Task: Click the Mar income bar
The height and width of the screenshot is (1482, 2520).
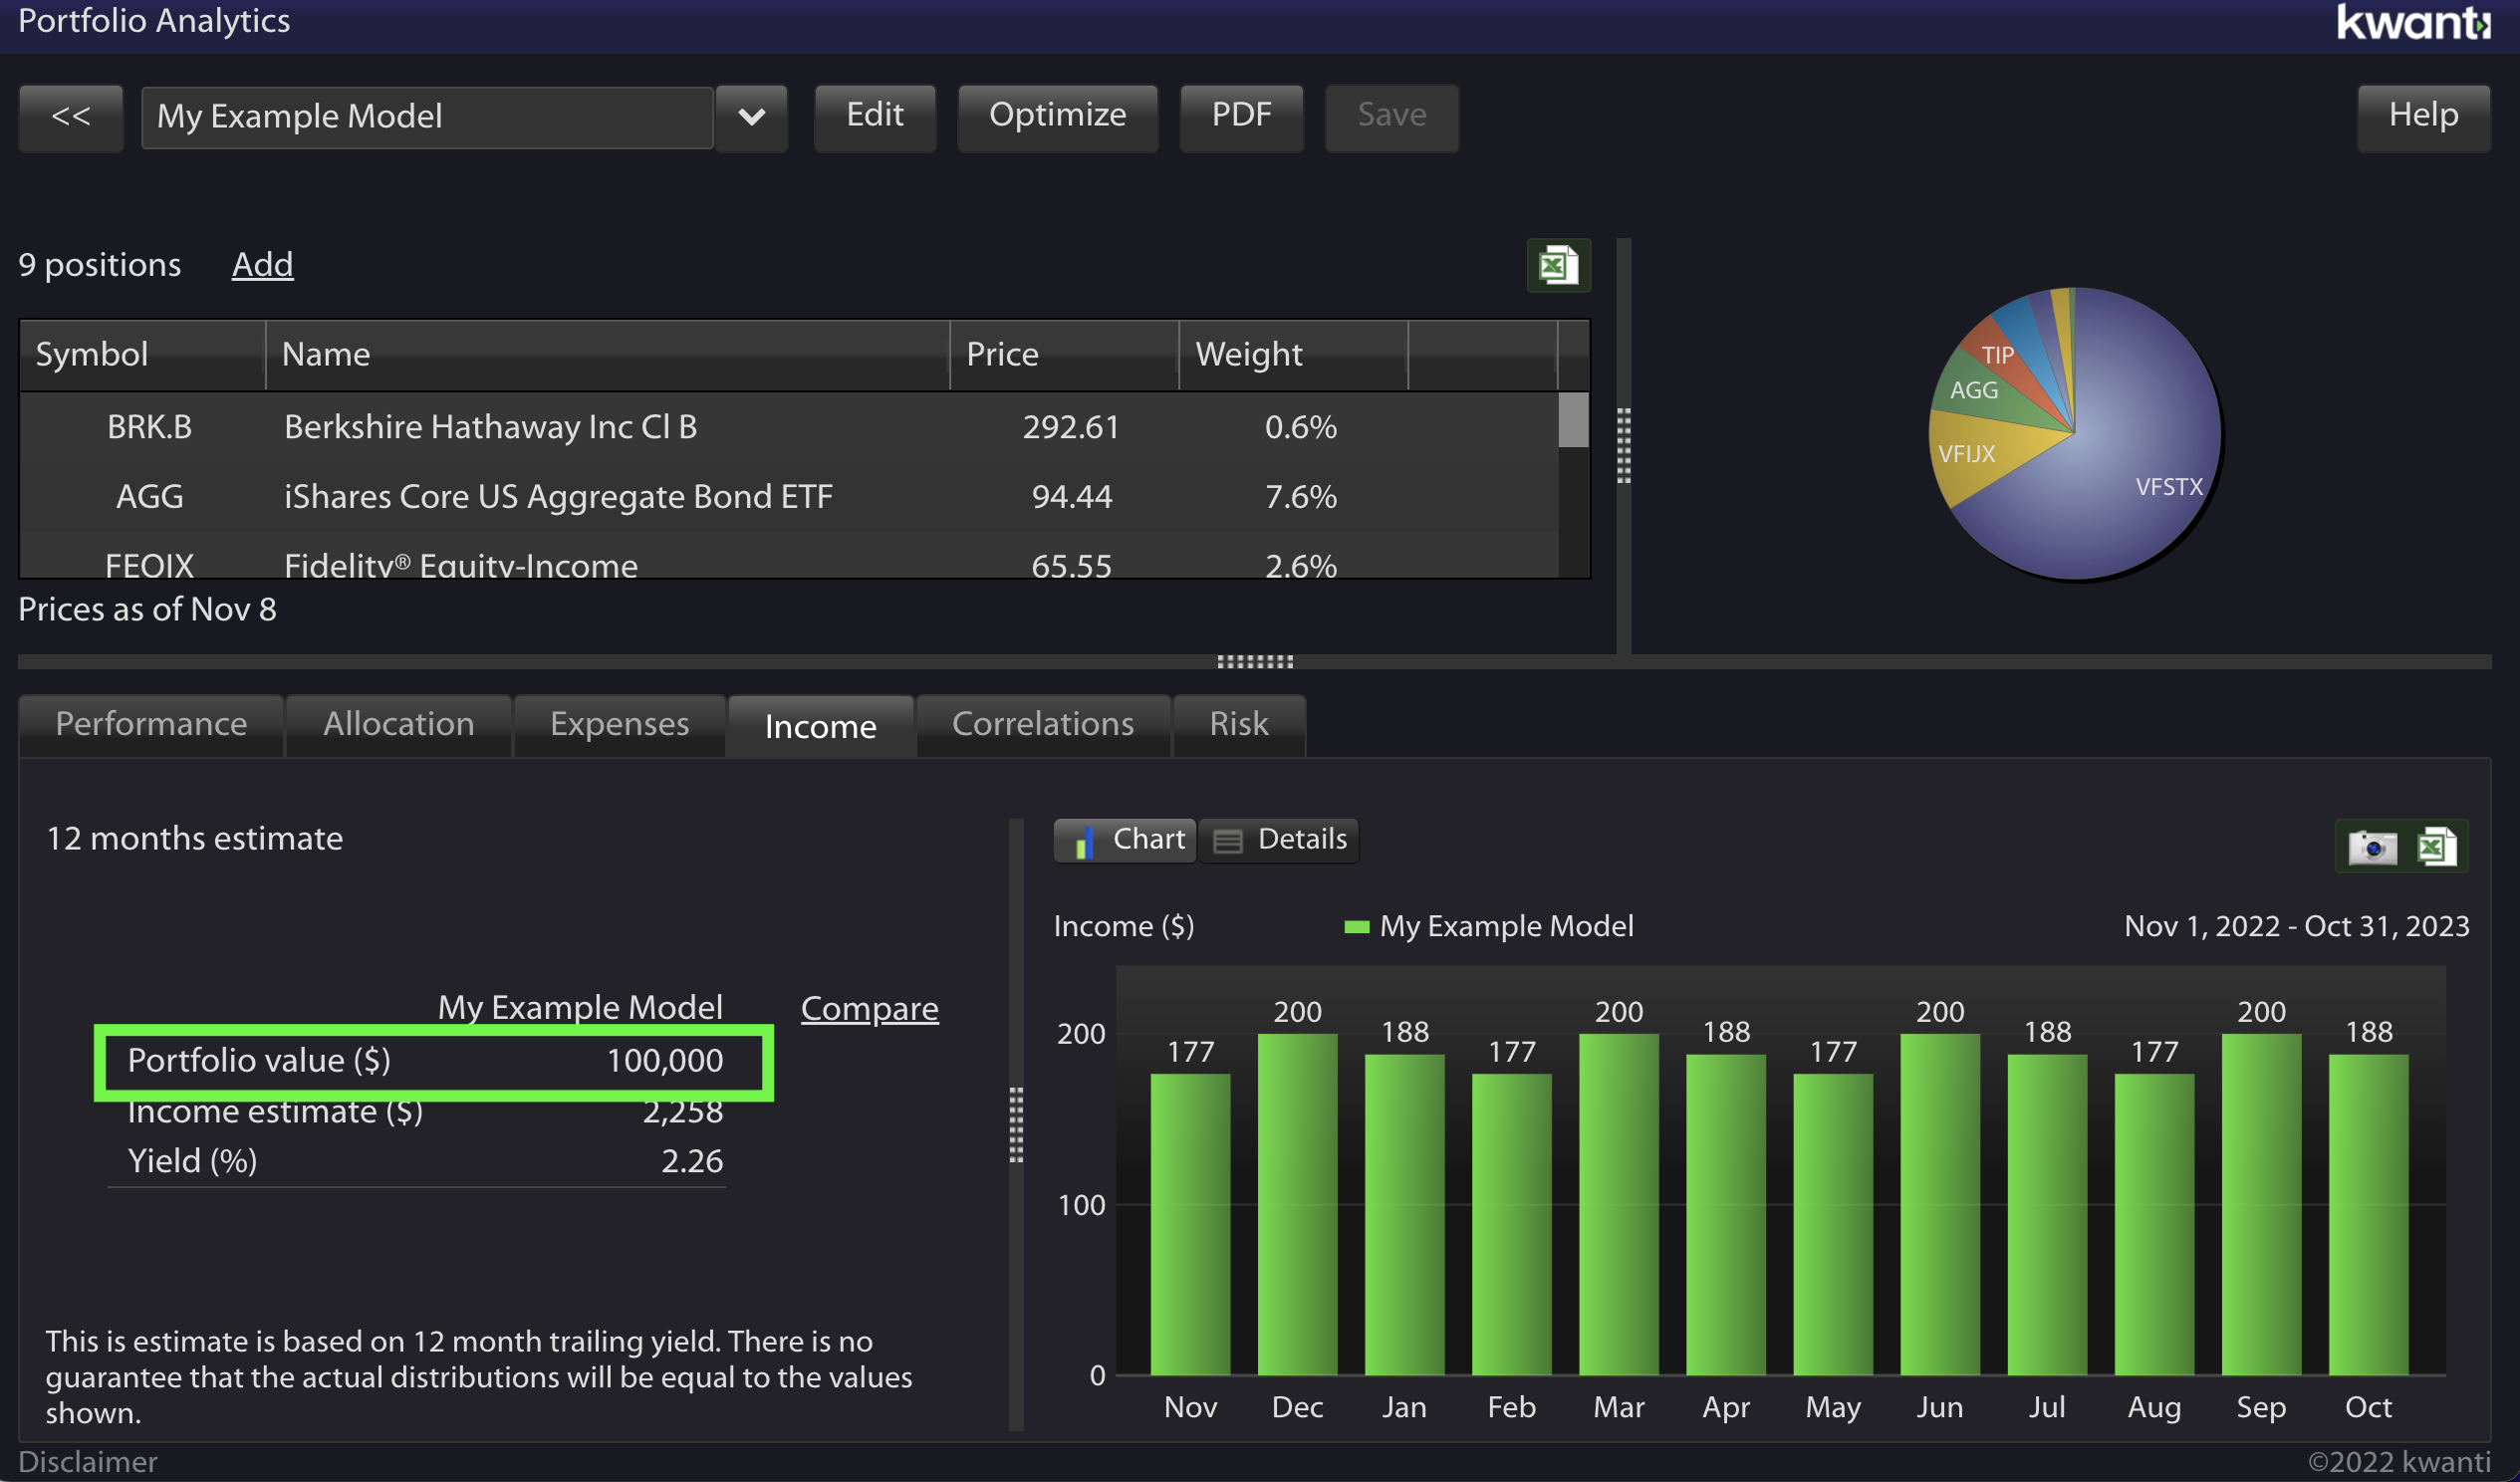Action: point(1618,1204)
